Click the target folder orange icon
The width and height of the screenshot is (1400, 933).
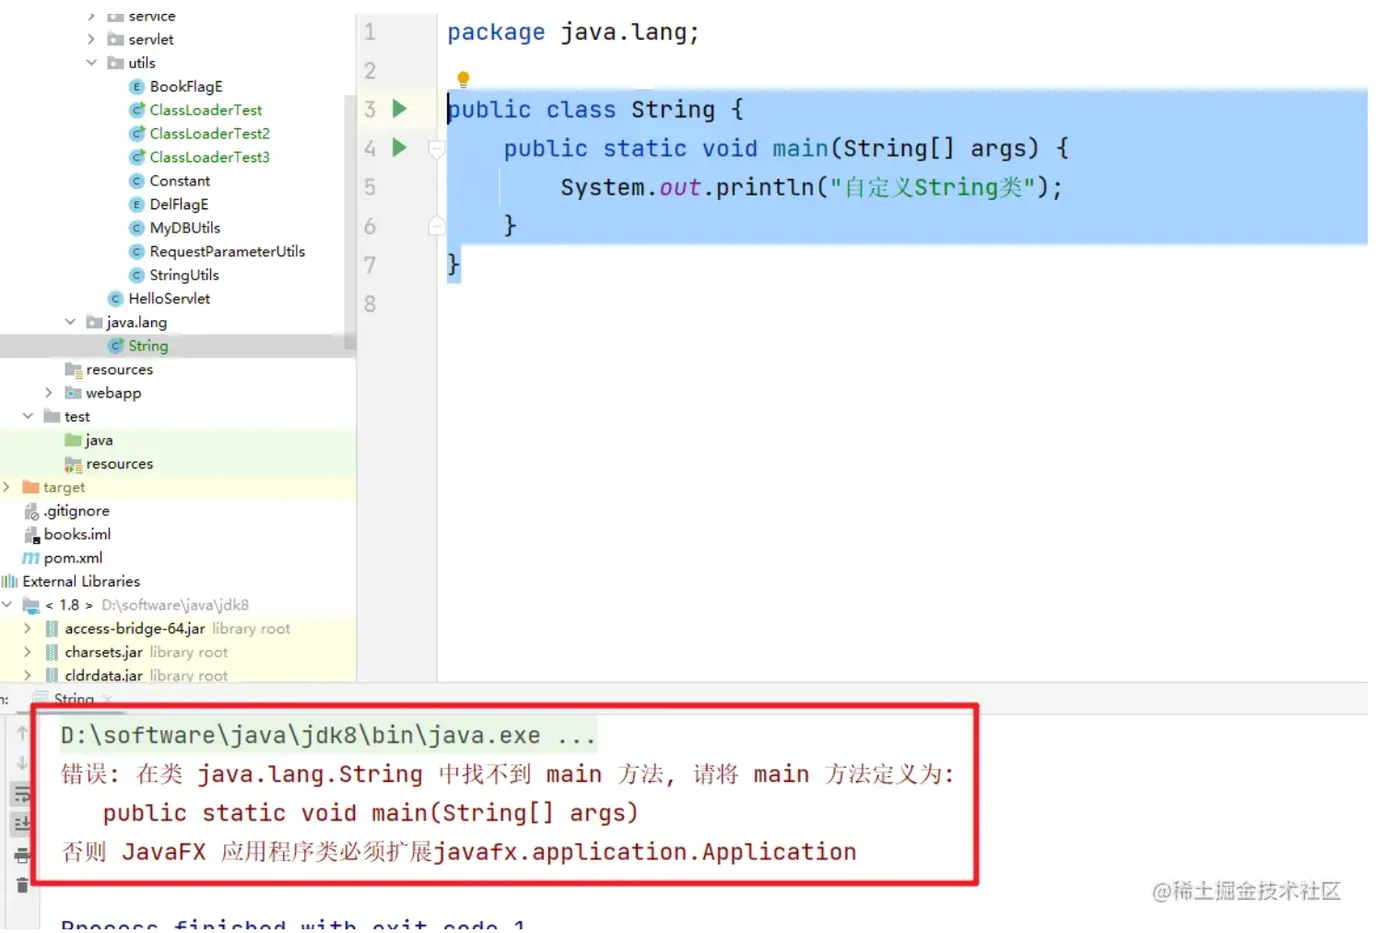(31, 487)
